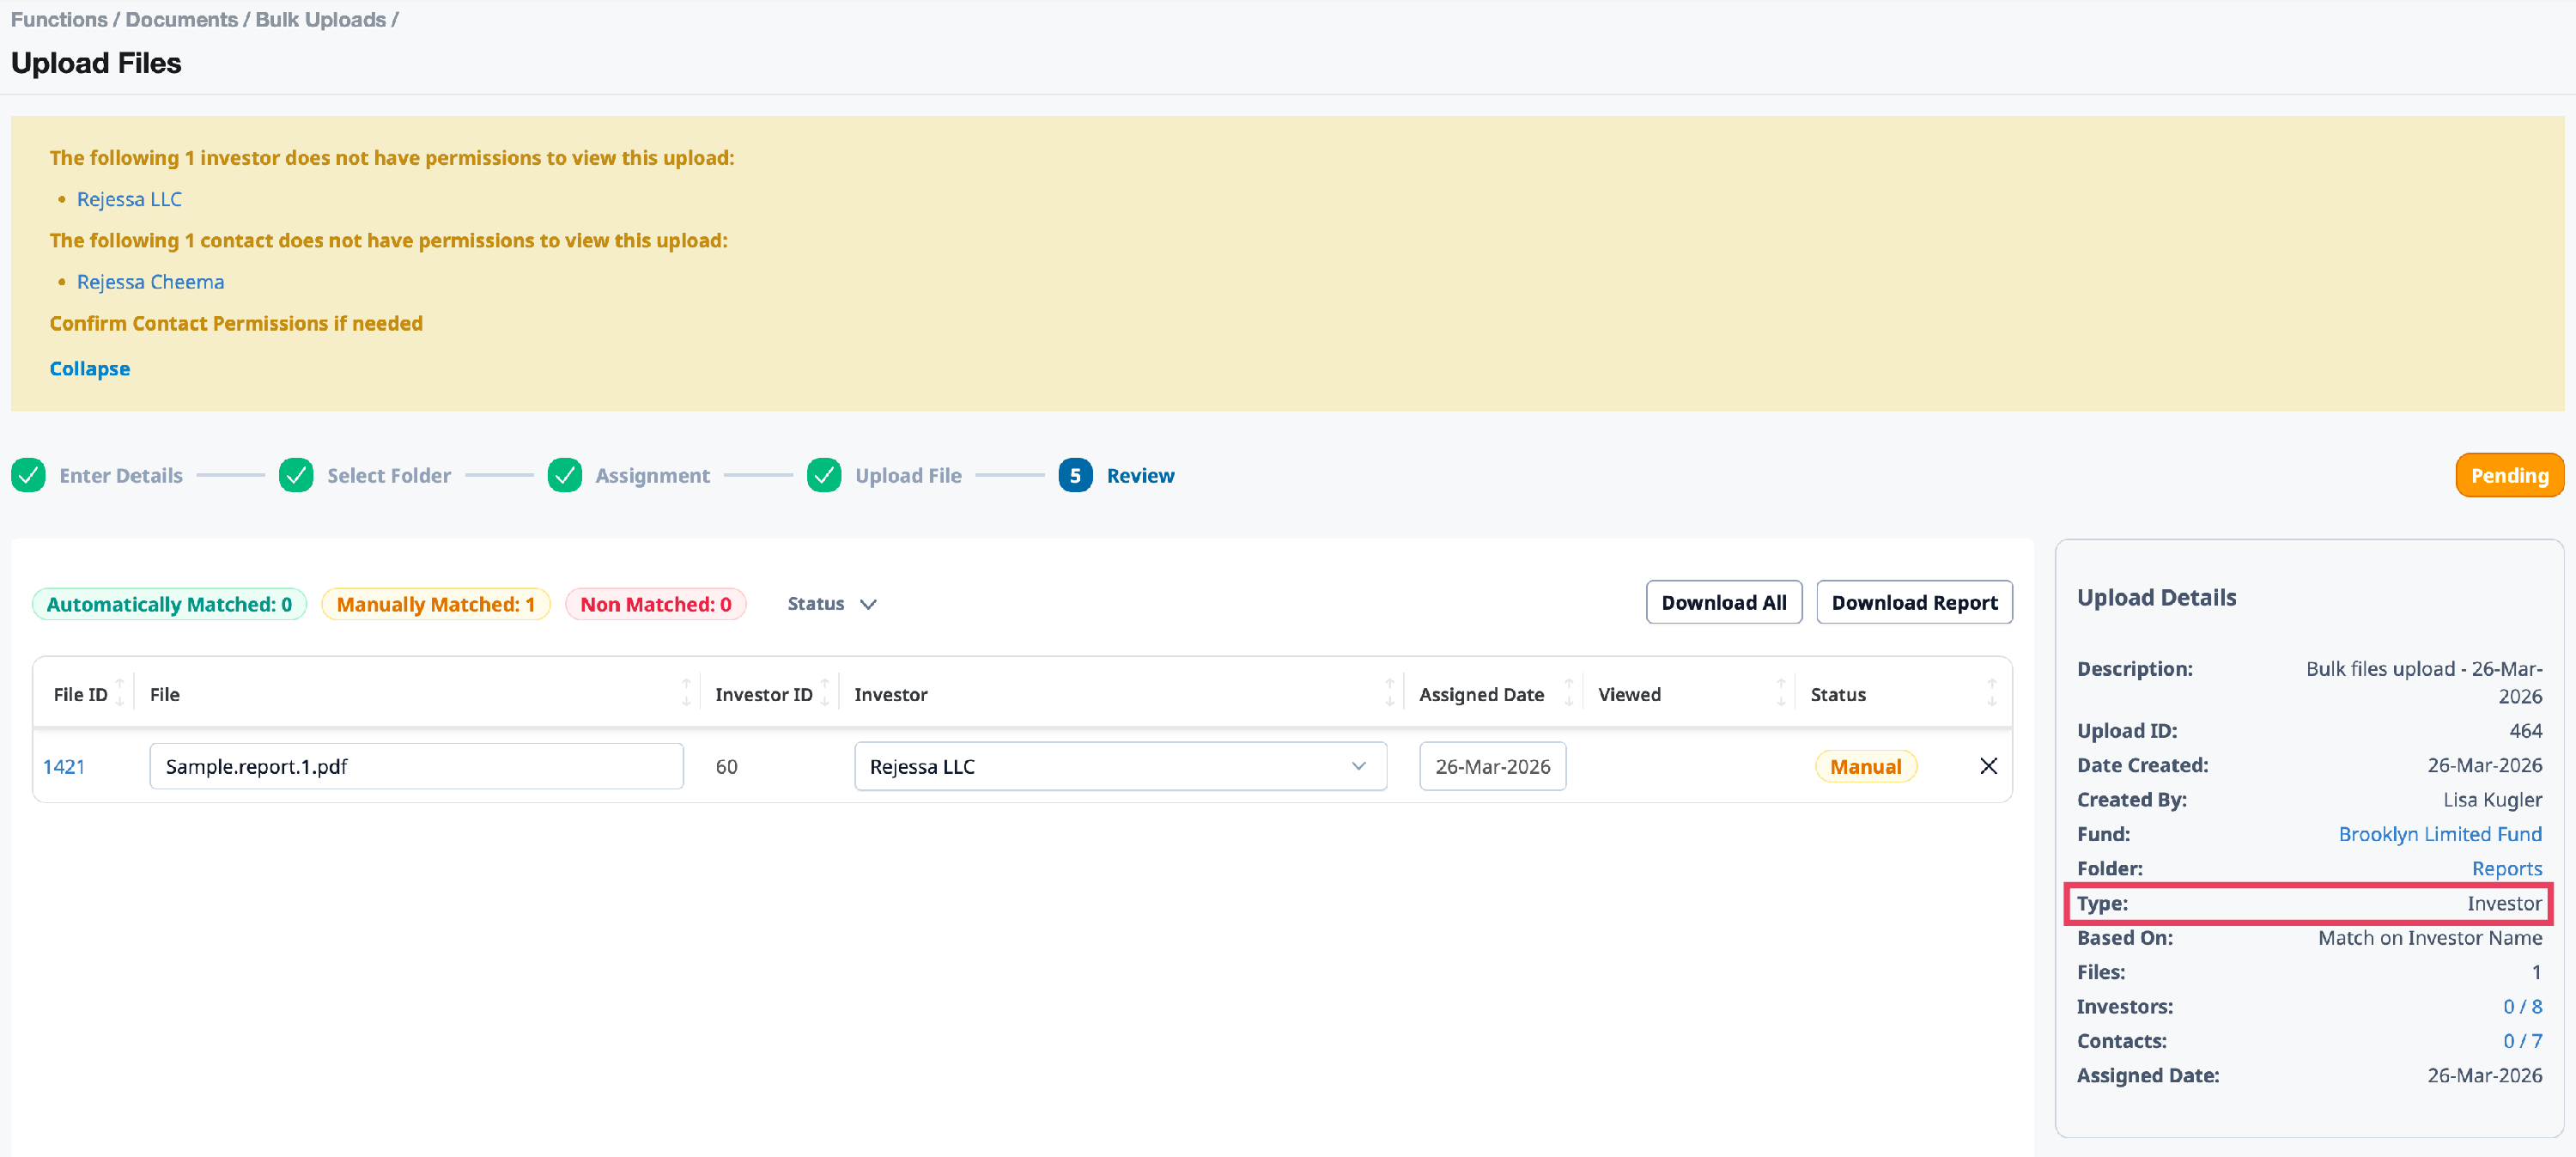Viewport: 2576px width, 1157px height.
Task: Go to Documents breadcrumb
Action: (181, 19)
